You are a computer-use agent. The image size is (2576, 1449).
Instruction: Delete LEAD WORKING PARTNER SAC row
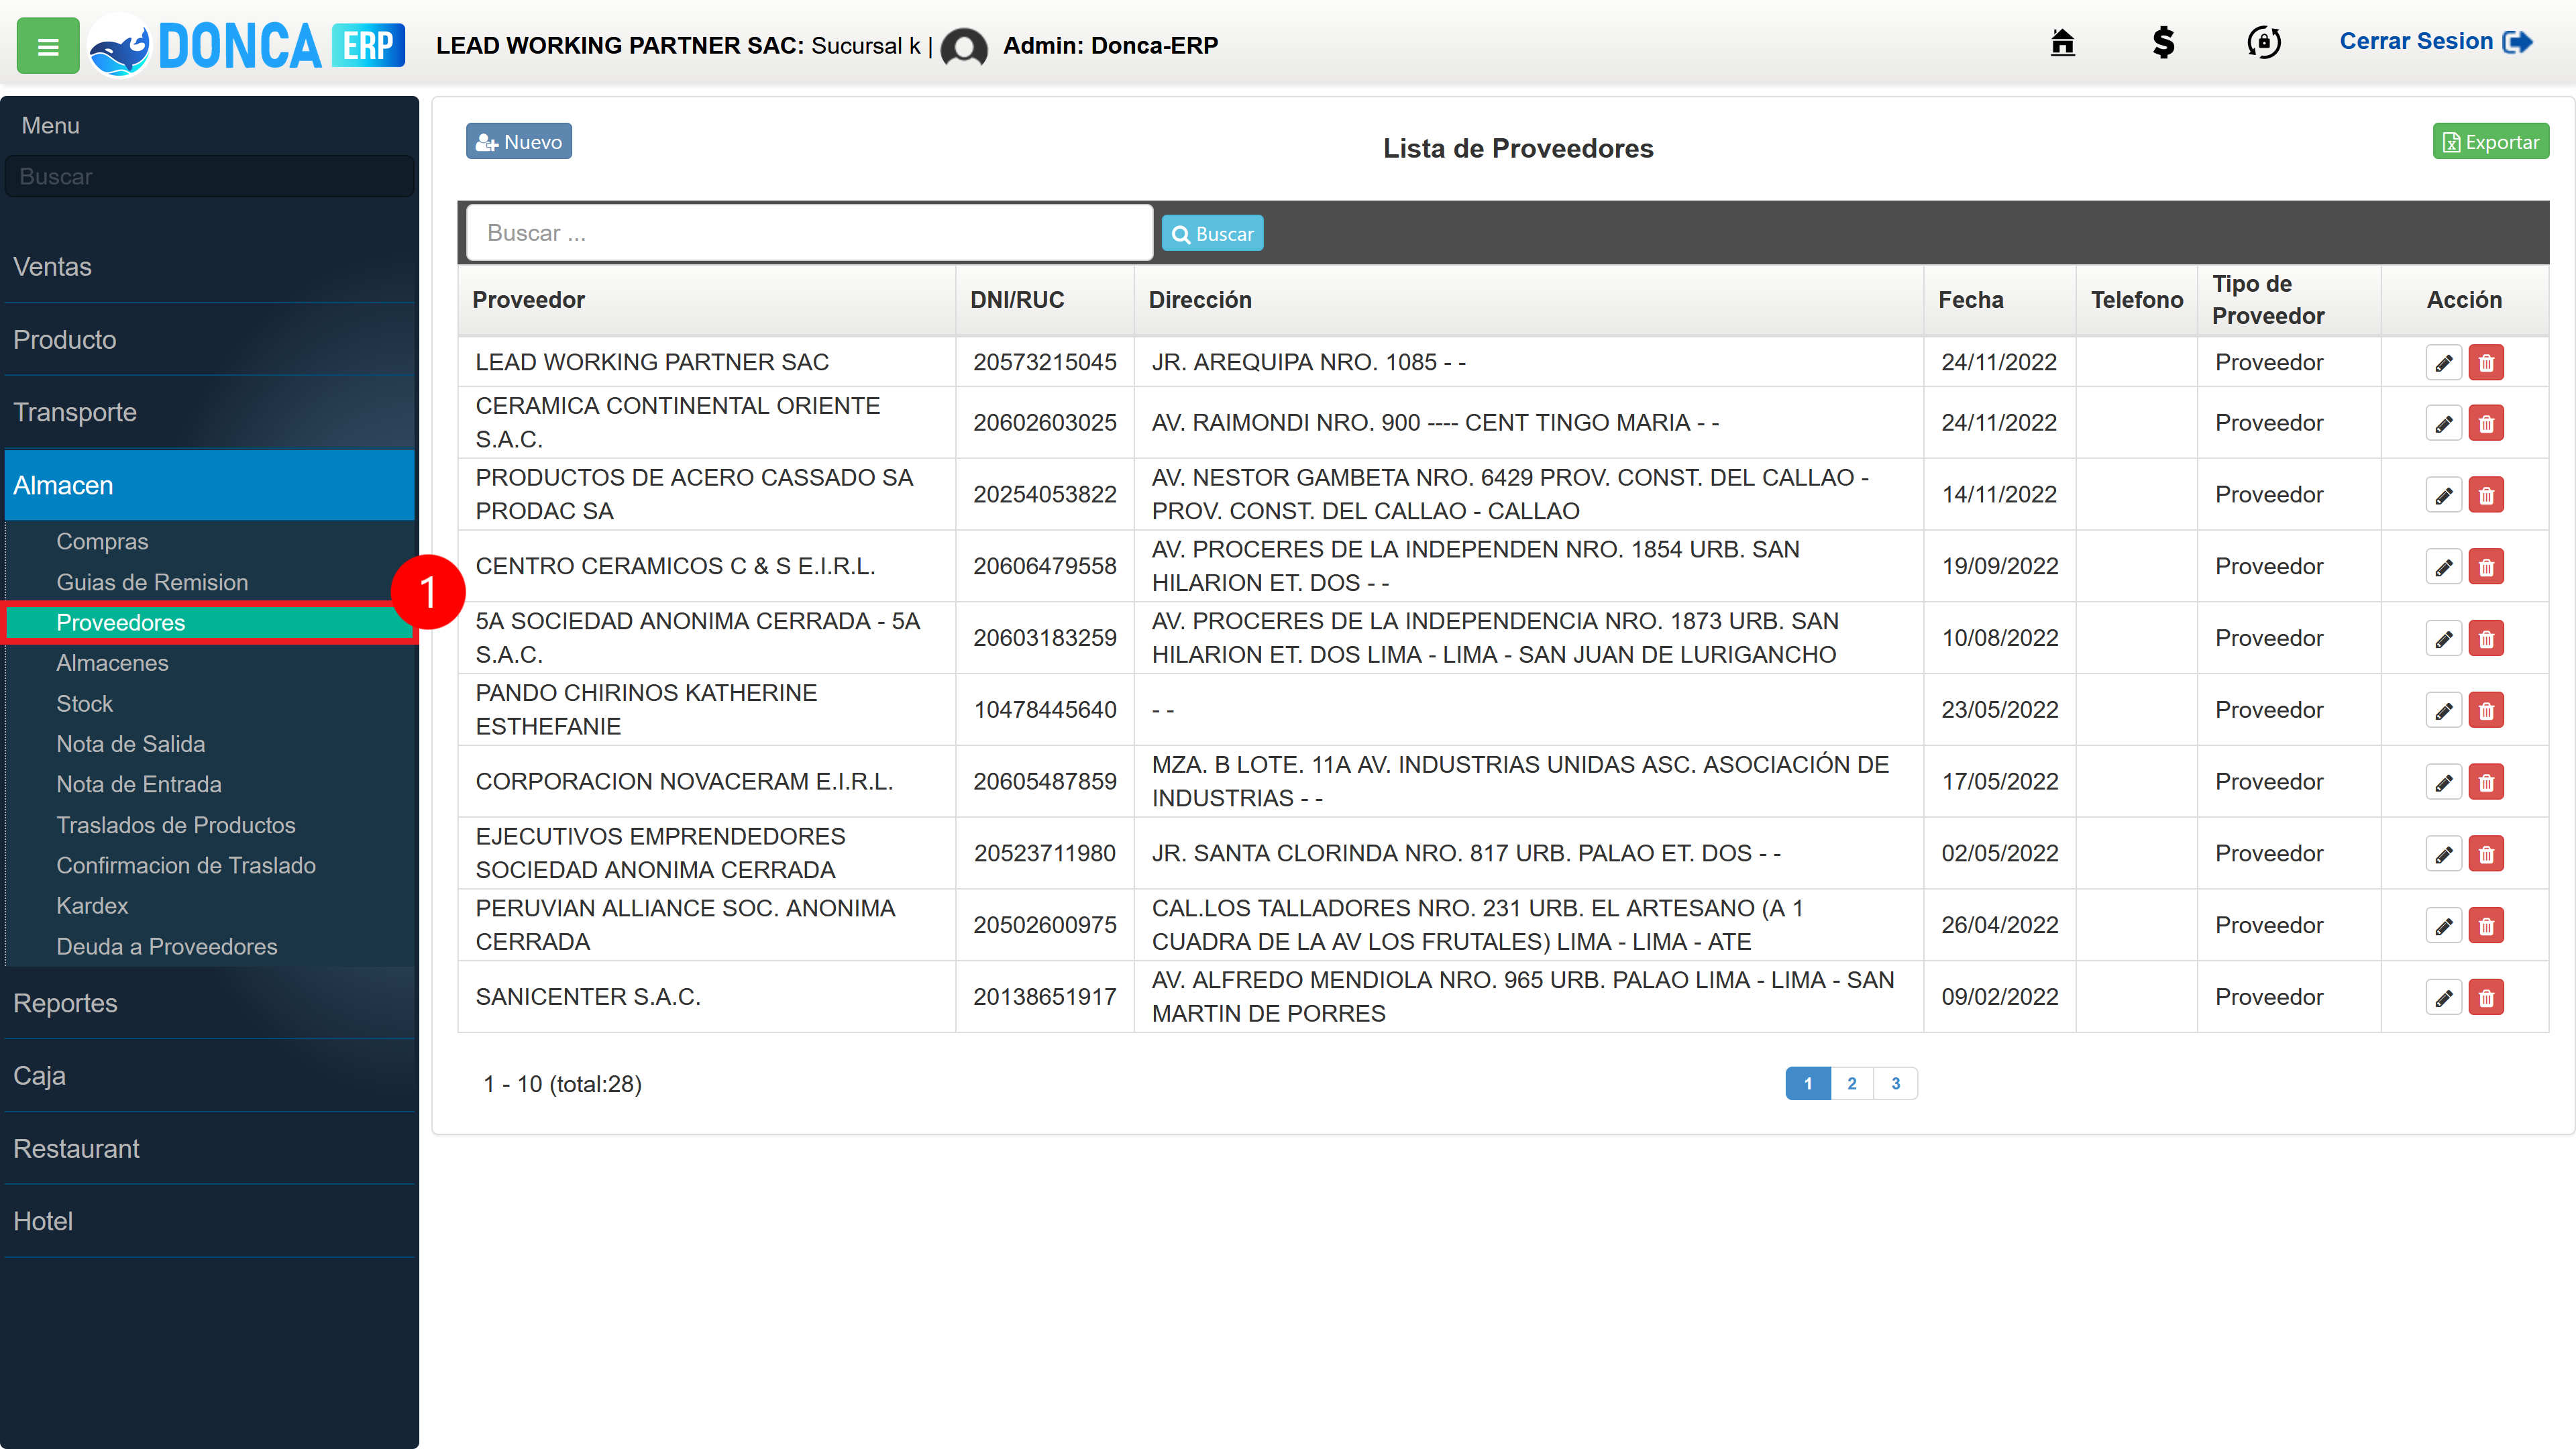point(2486,363)
